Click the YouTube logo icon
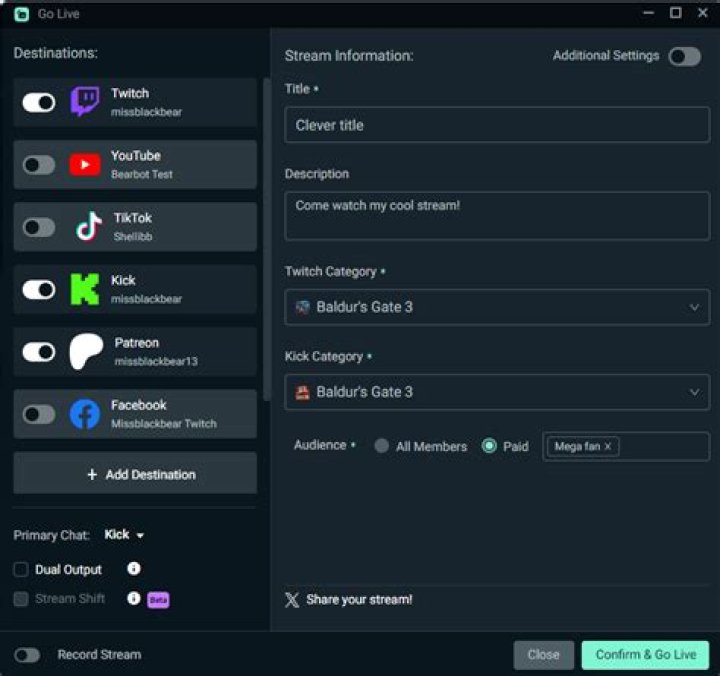 [x=84, y=164]
